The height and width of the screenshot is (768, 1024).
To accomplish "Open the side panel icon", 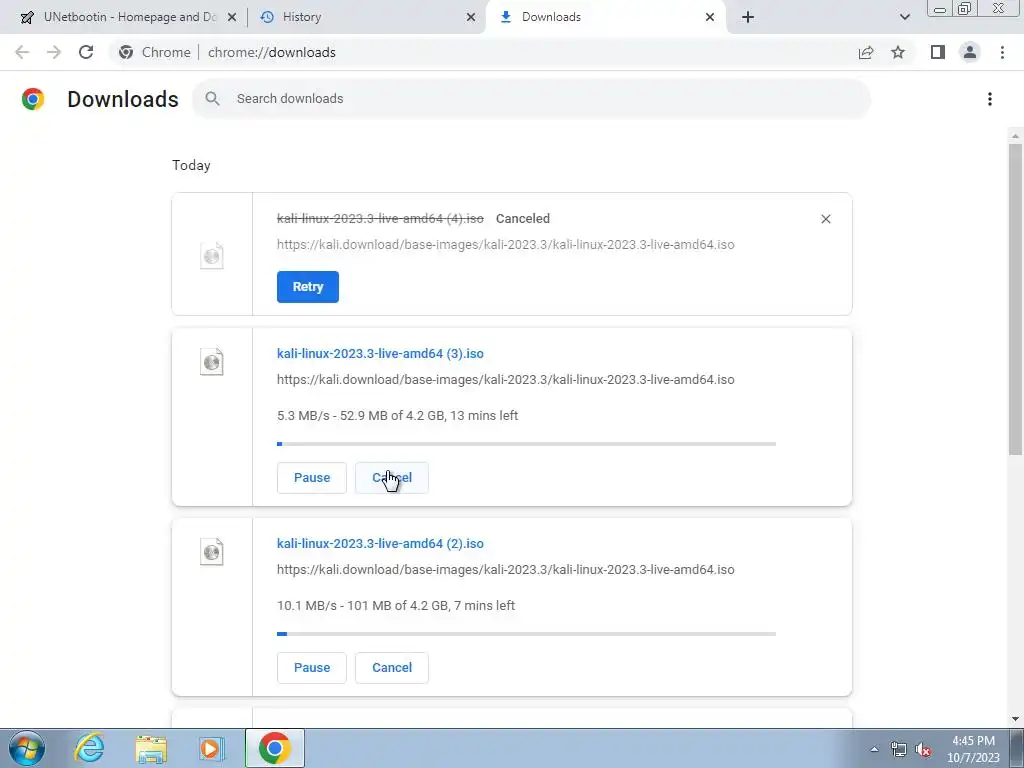I will (x=938, y=52).
